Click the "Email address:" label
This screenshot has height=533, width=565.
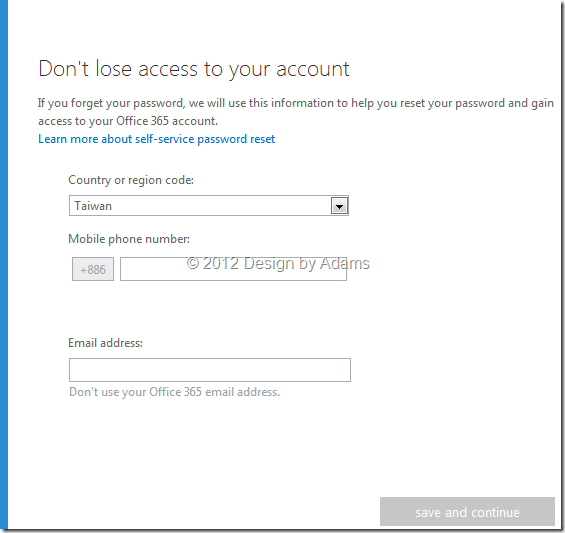[106, 343]
